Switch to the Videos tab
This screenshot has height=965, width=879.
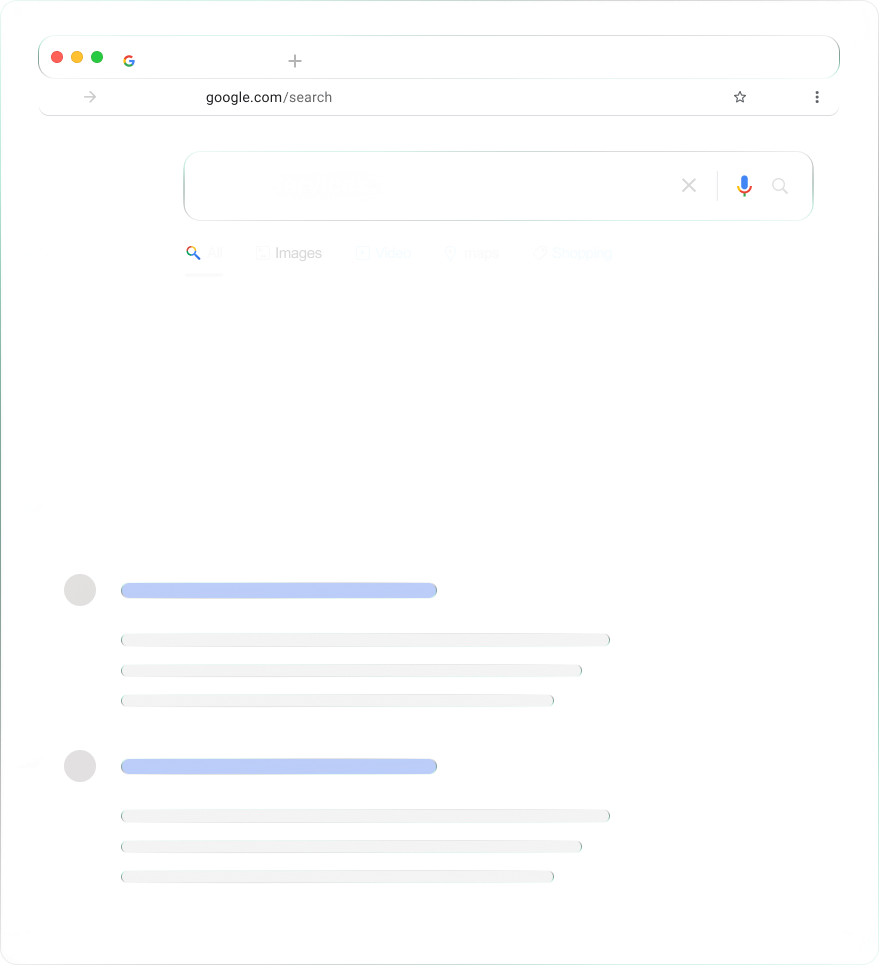point(385,253)
